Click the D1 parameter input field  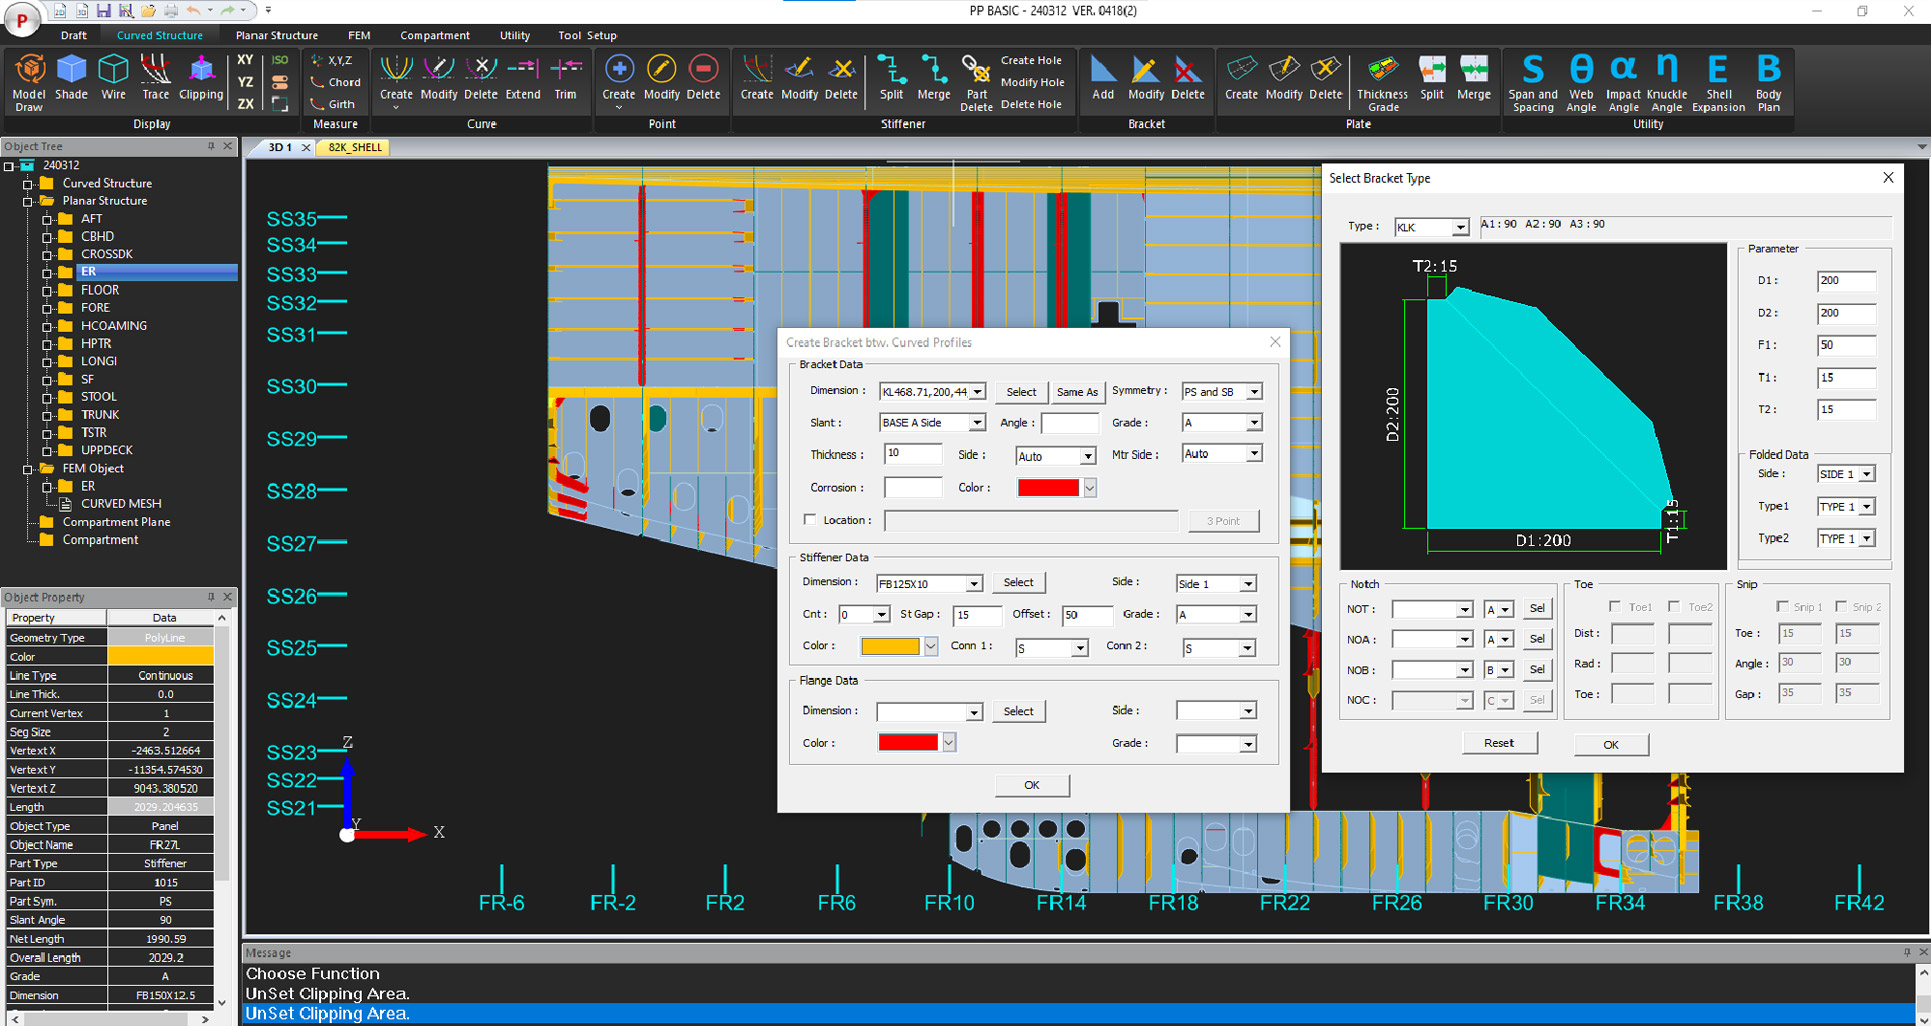coord(1845,281)
